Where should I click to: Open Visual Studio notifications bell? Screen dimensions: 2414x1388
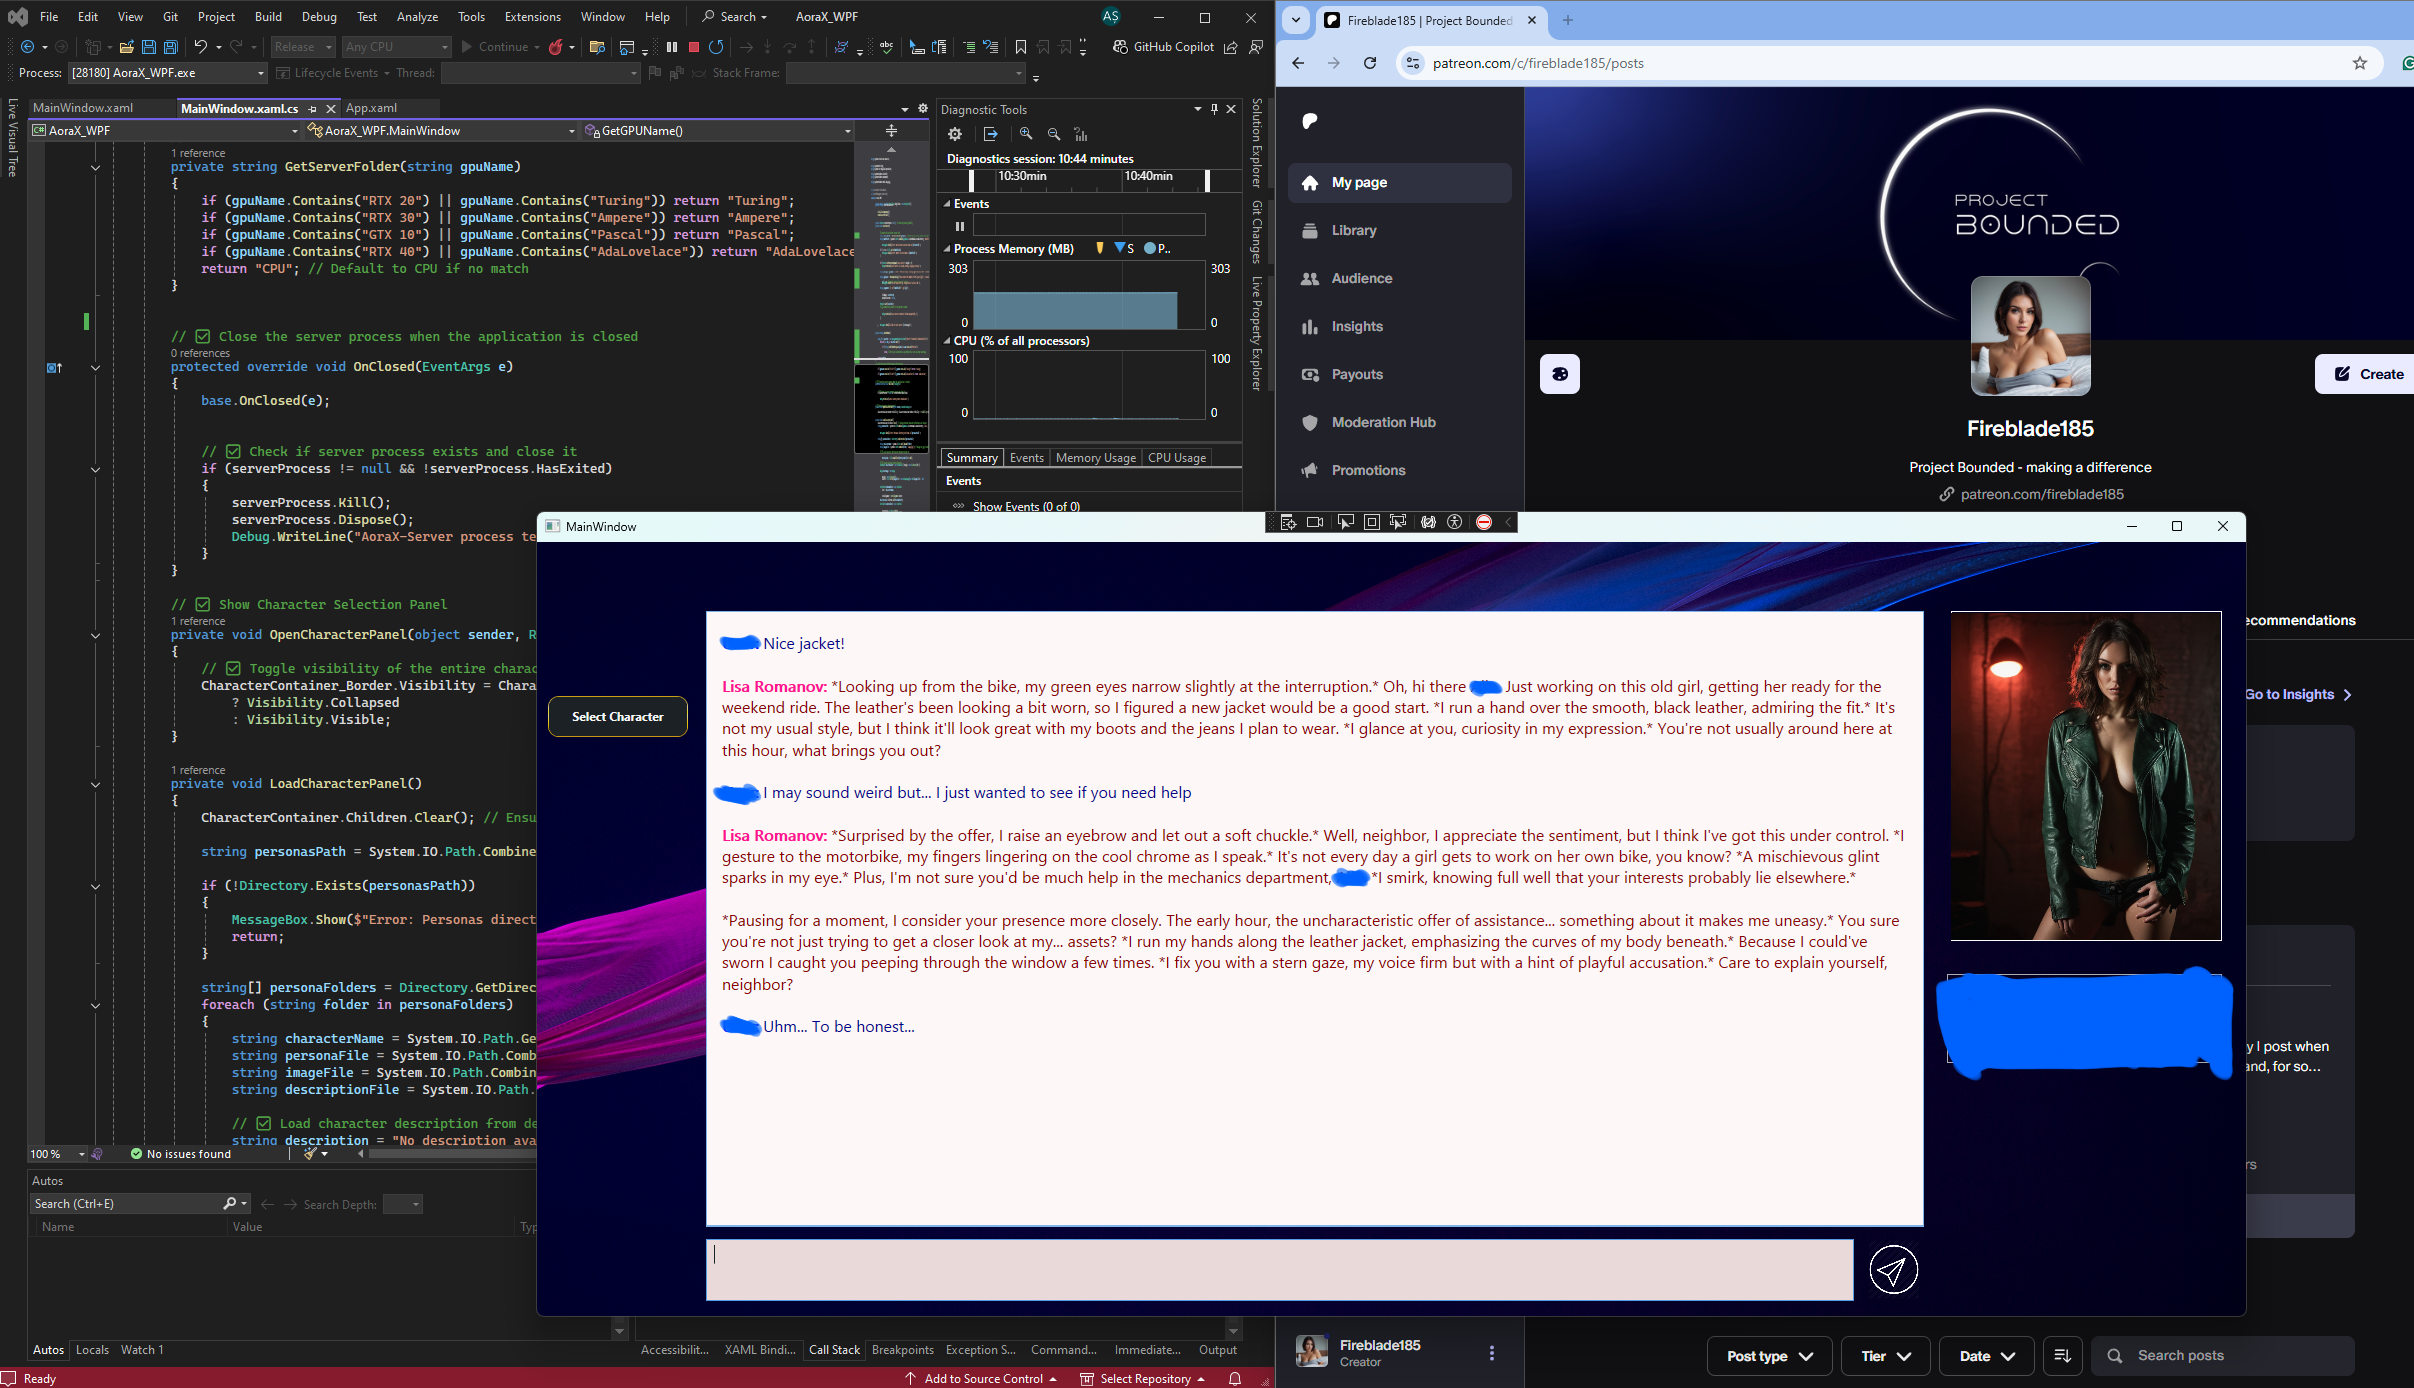click(1235, 1379)
